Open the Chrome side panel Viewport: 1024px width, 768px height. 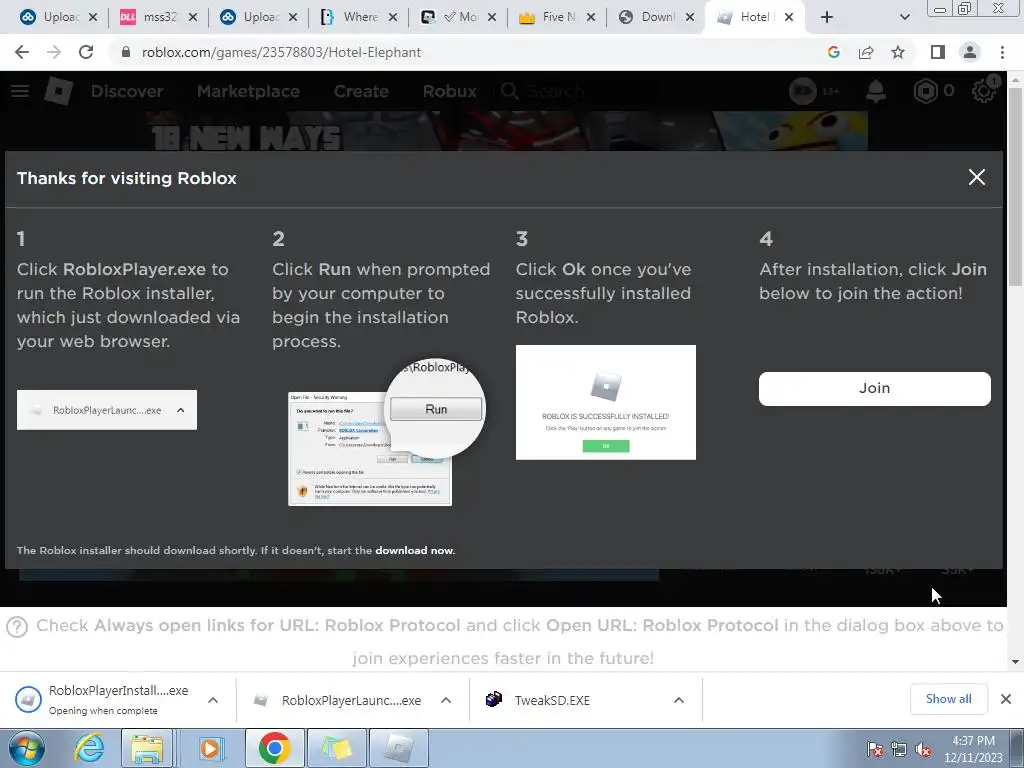point(938,52)
